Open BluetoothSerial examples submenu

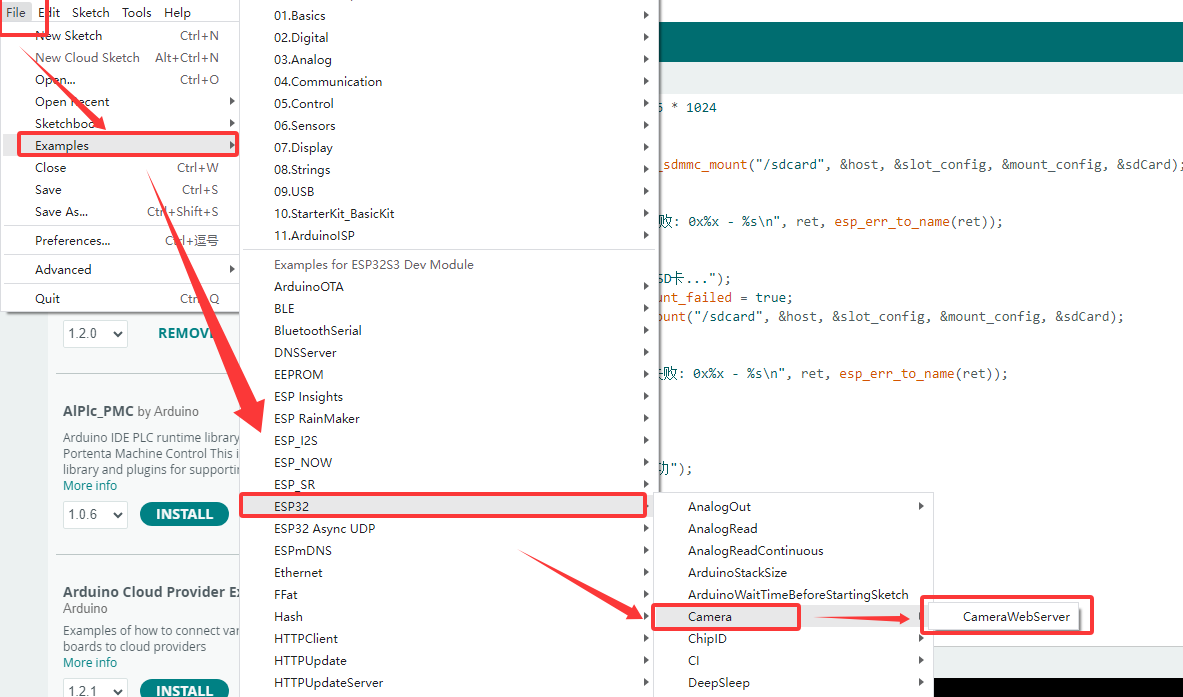[x=450, y=330]
